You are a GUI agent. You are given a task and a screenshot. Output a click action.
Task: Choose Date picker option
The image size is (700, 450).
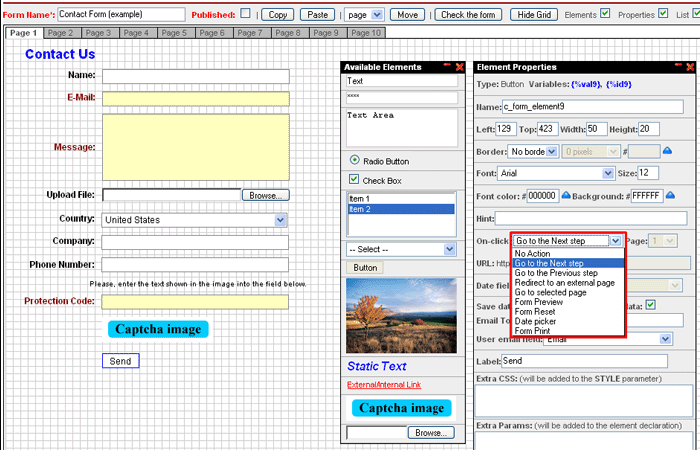(568, 321)
